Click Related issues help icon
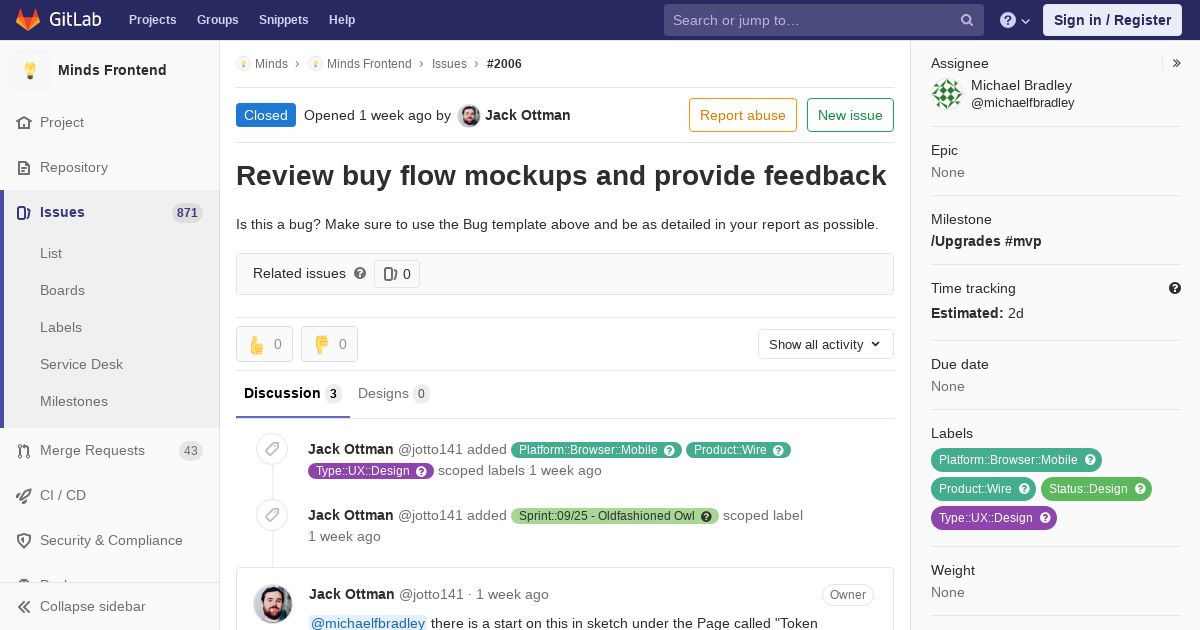This screenshot has height=630, width=1200. coord(360,273)
